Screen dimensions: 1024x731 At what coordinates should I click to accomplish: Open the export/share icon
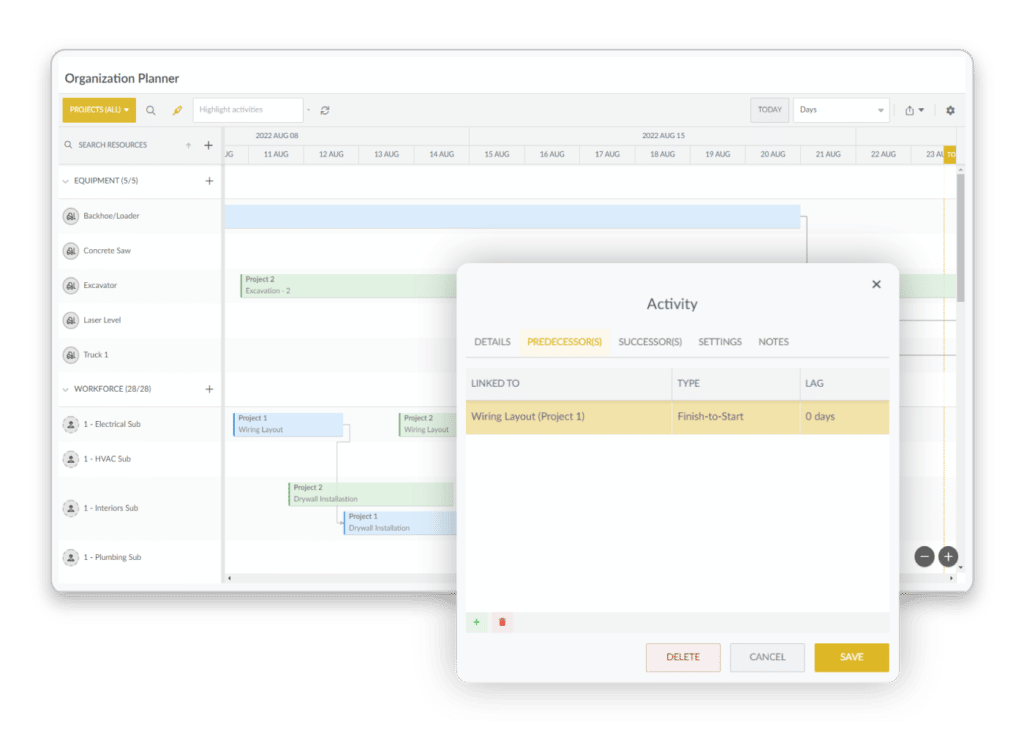tap(910, 110)
